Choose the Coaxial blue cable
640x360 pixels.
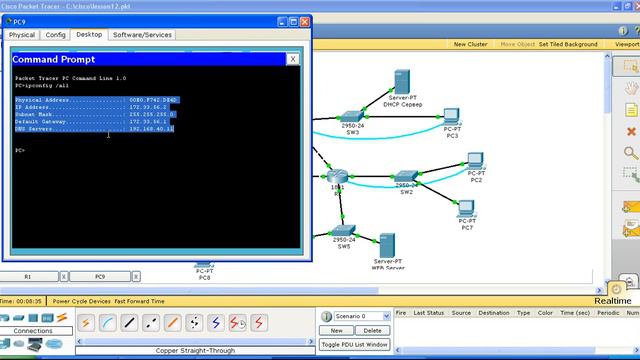(x=216, y=323)
